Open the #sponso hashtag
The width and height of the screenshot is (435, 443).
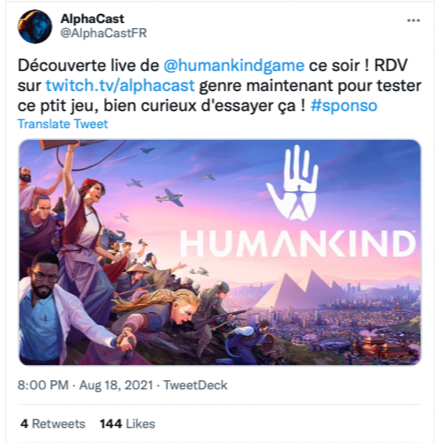point(344,106)
